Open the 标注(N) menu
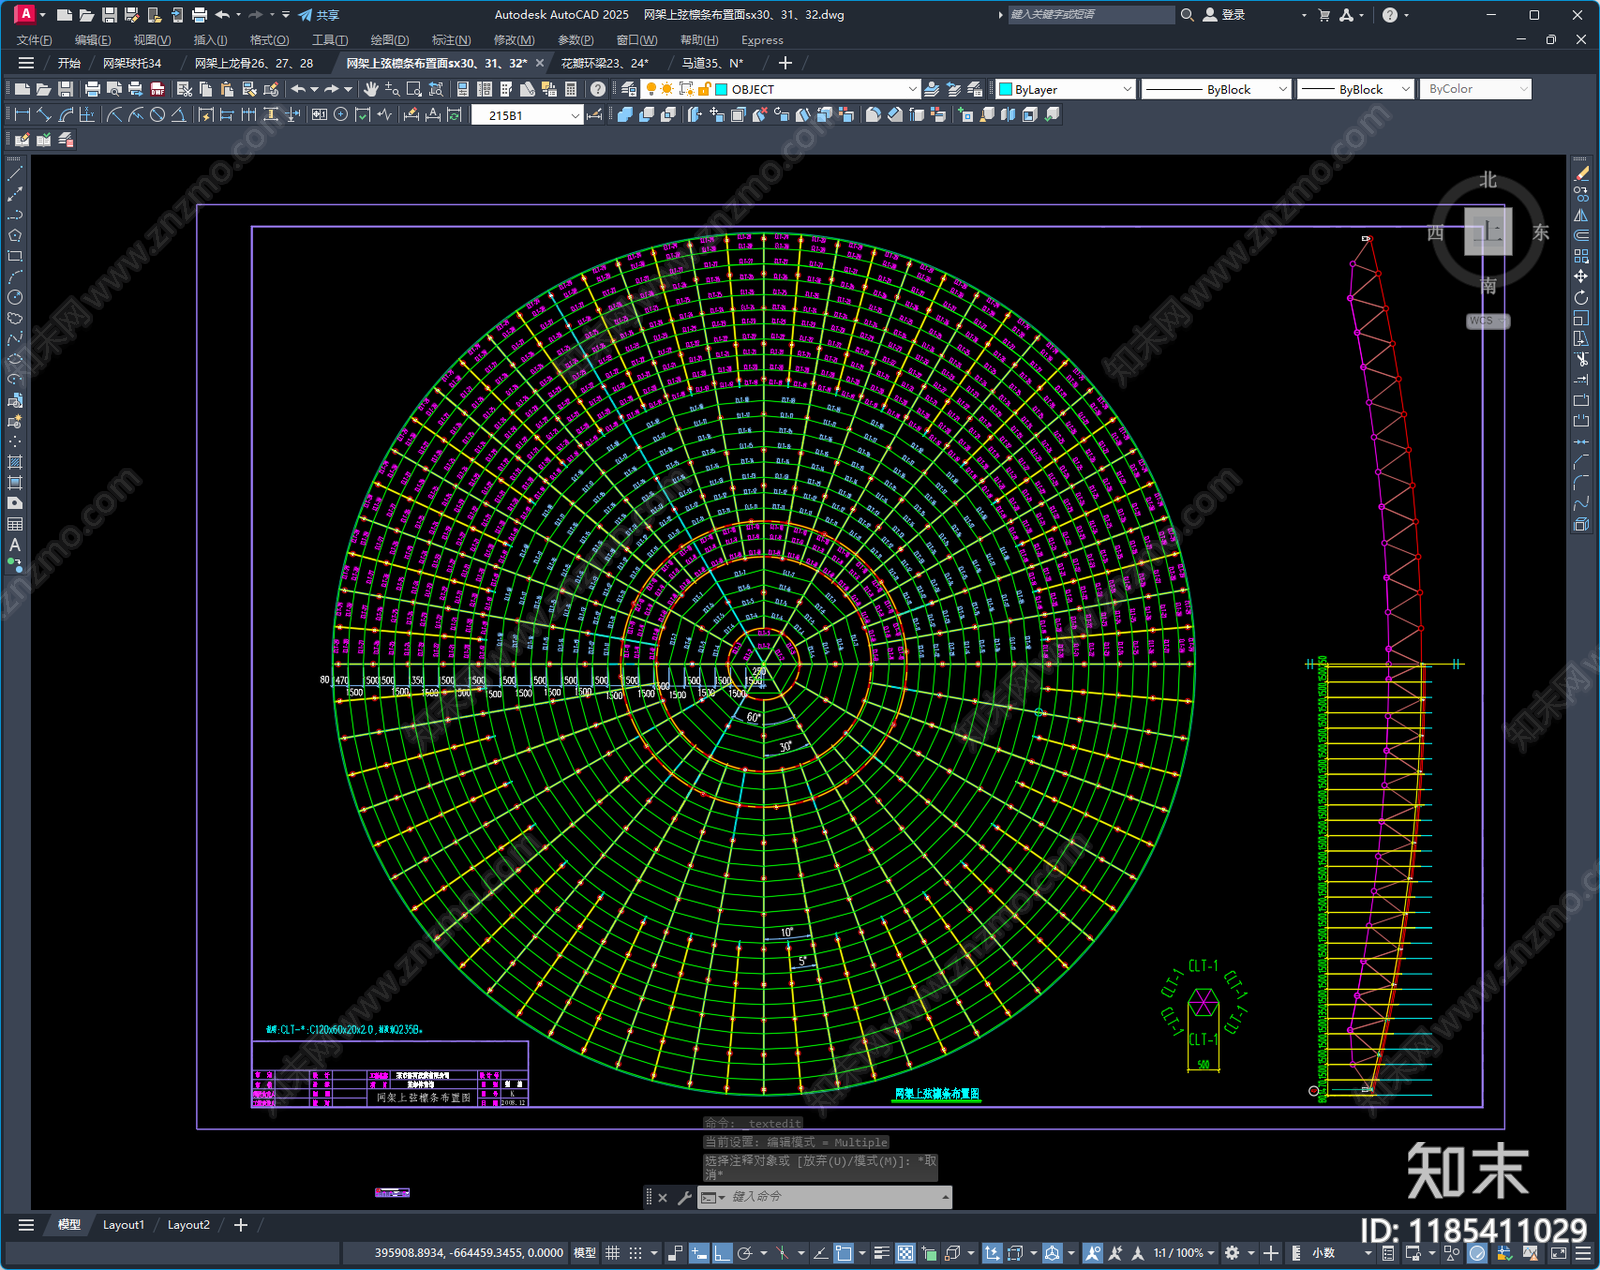Screen dimensions: 1600x1270 click(451, 40)
